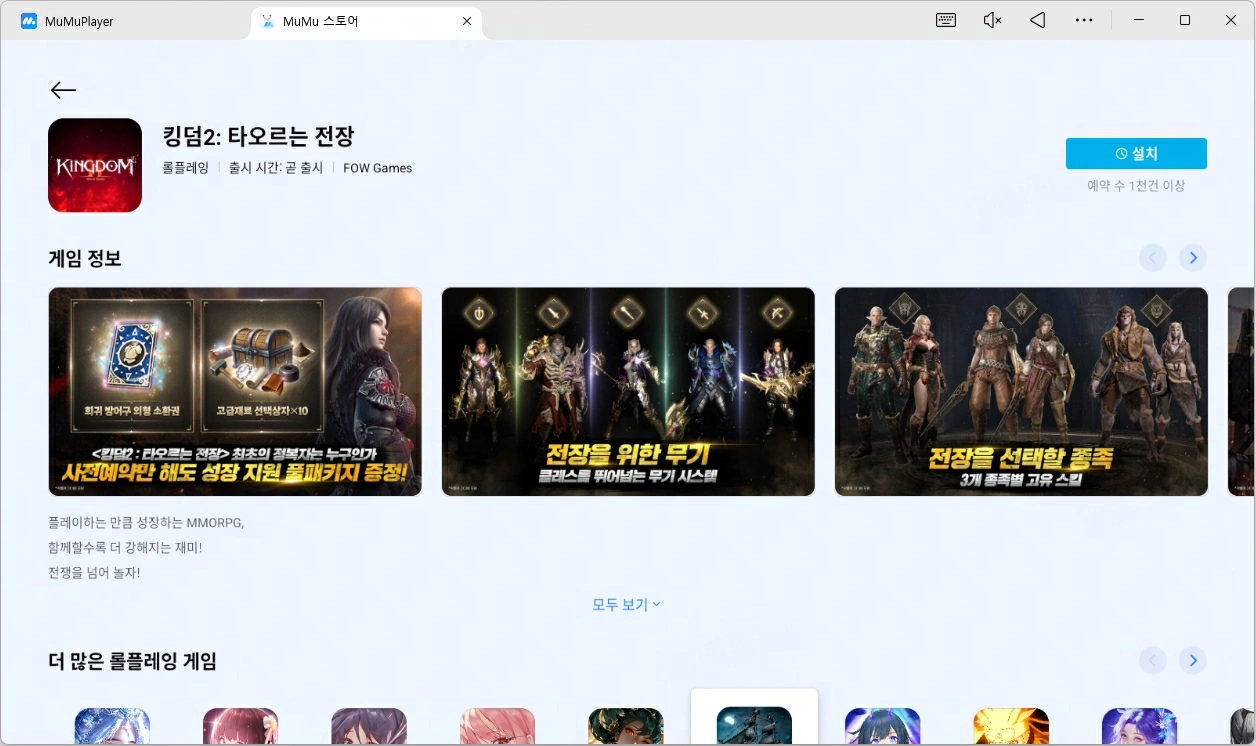
Task: Open the pre-registration reward package screenshot
Action: click(235, 392)
